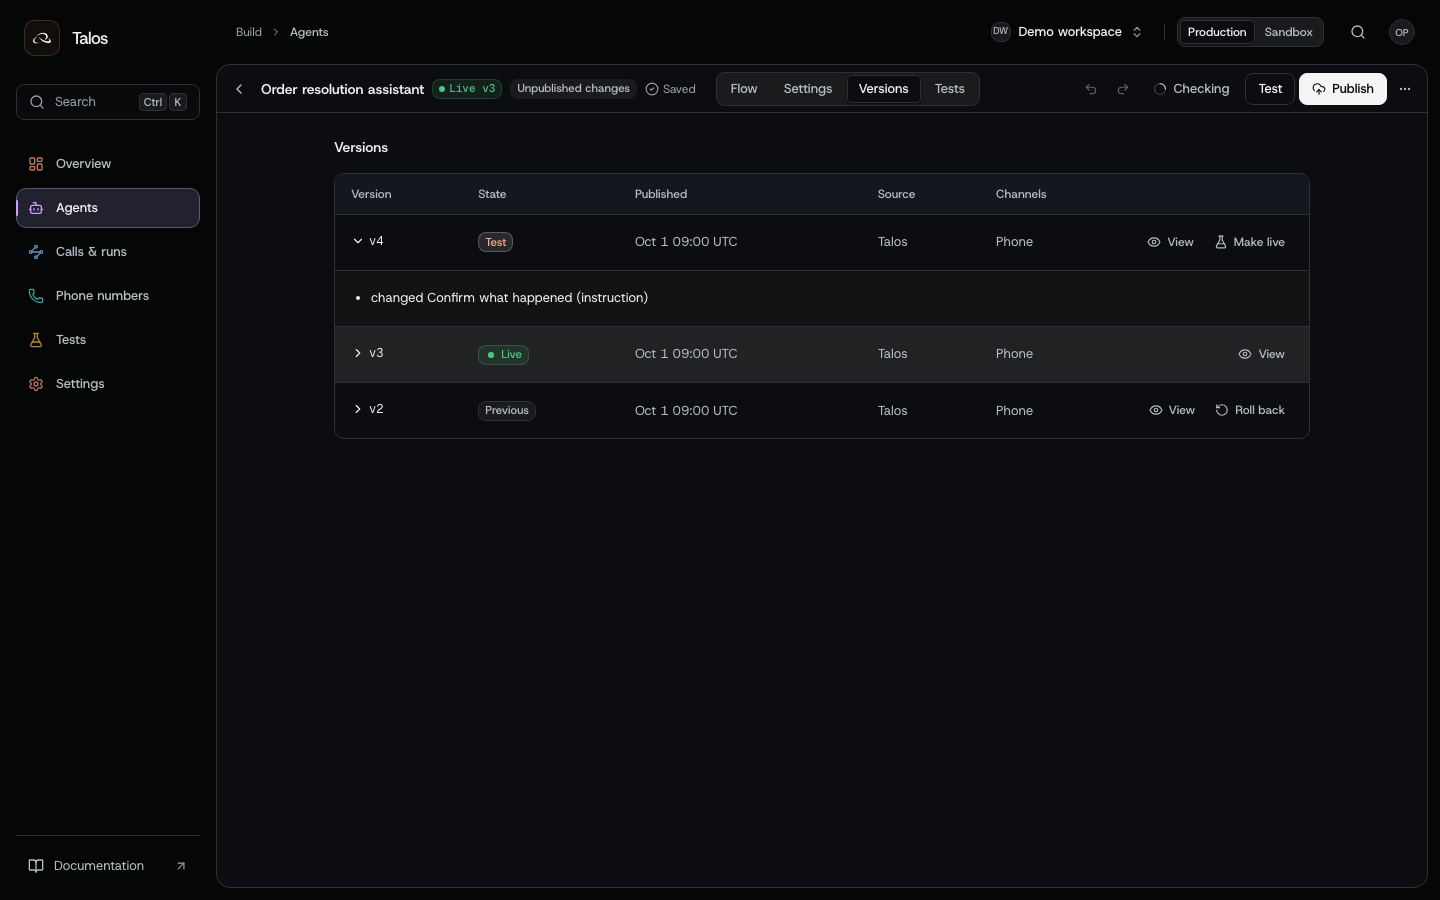Click the redo arrow icon

[x=1123, y=89]
